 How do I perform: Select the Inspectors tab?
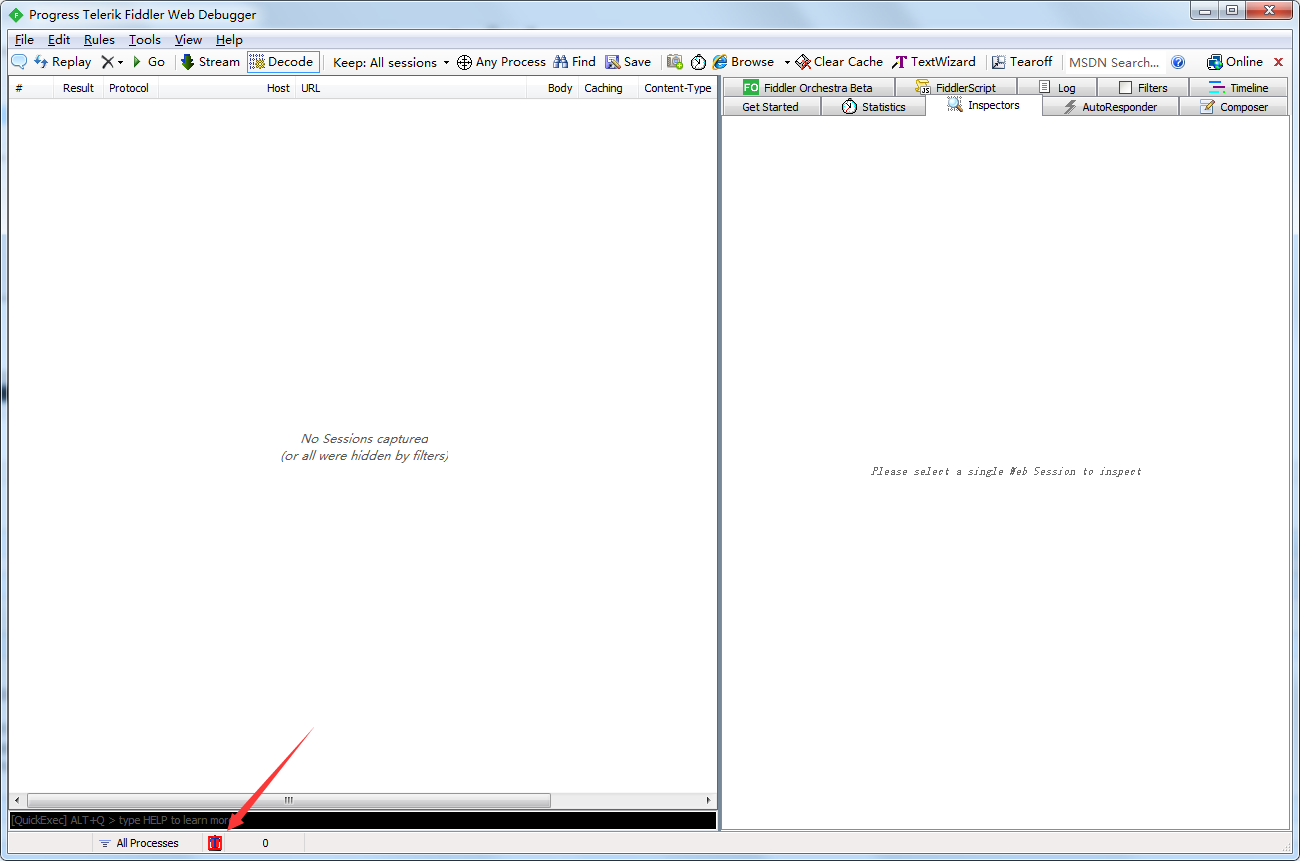984,105
